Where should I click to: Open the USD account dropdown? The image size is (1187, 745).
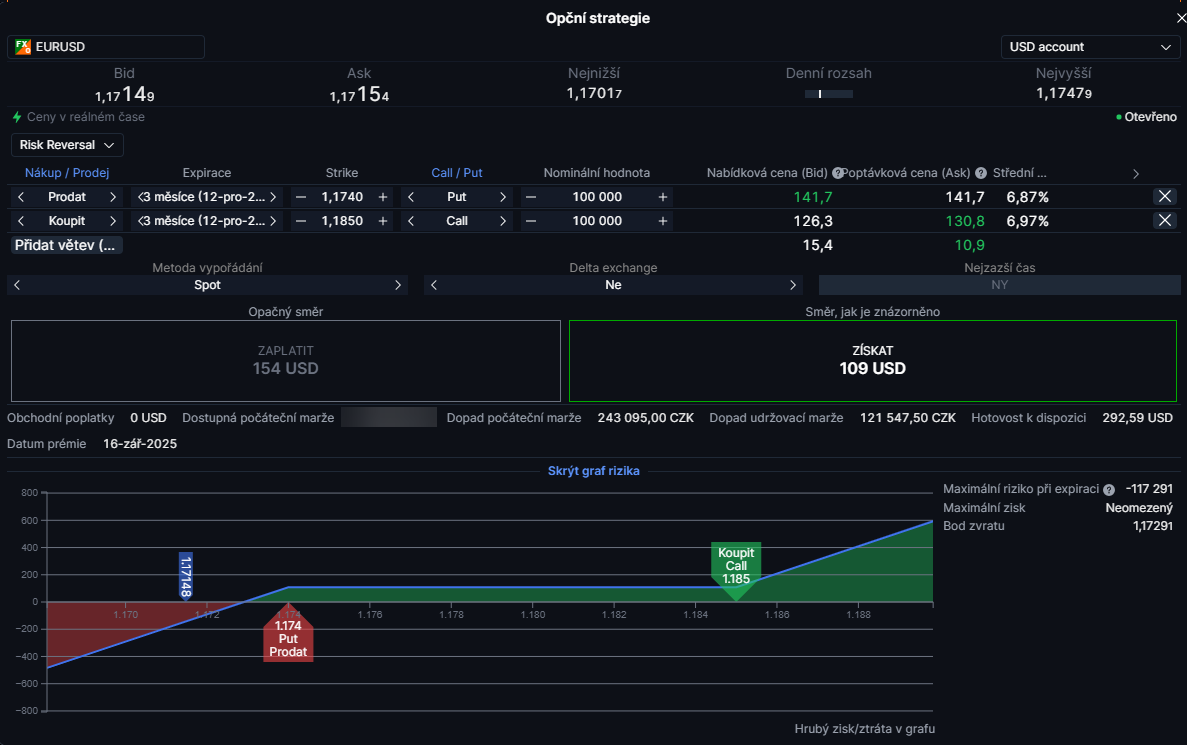pos(1090,47)
